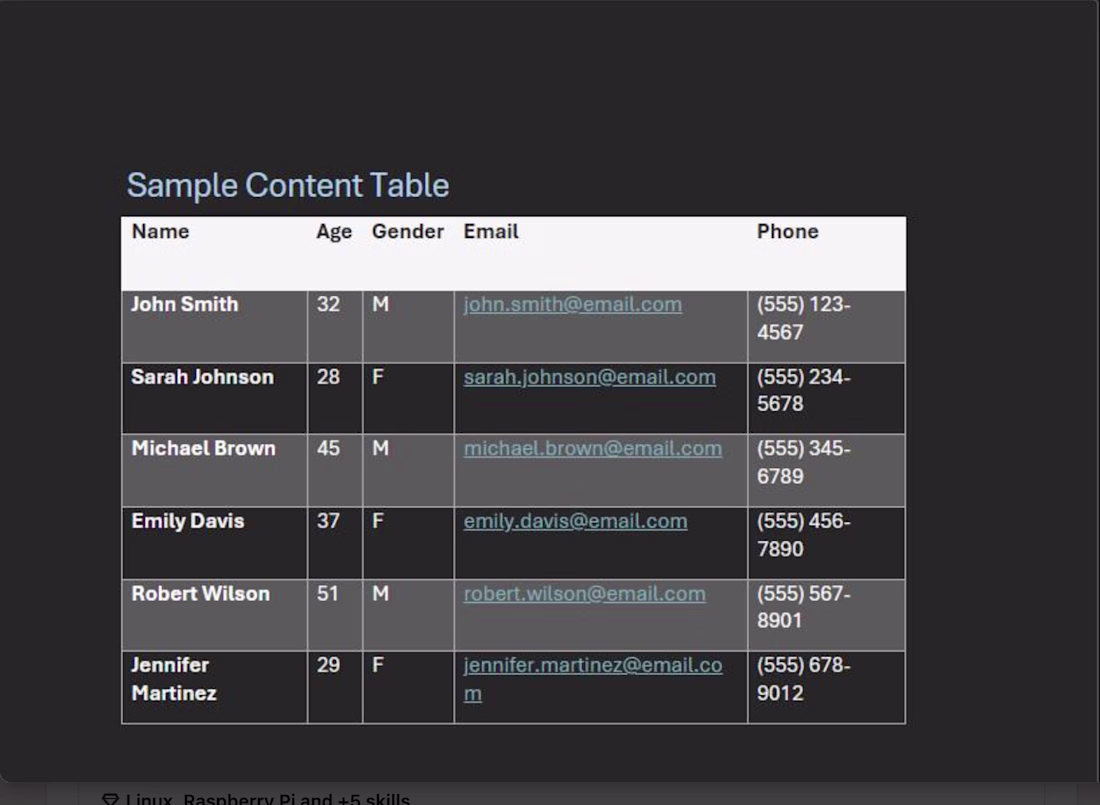Image resolution: width=1100 pixels, height=805 pixels.
Task: Click the John Smith name cell
Action: click(x=215, y=327)
